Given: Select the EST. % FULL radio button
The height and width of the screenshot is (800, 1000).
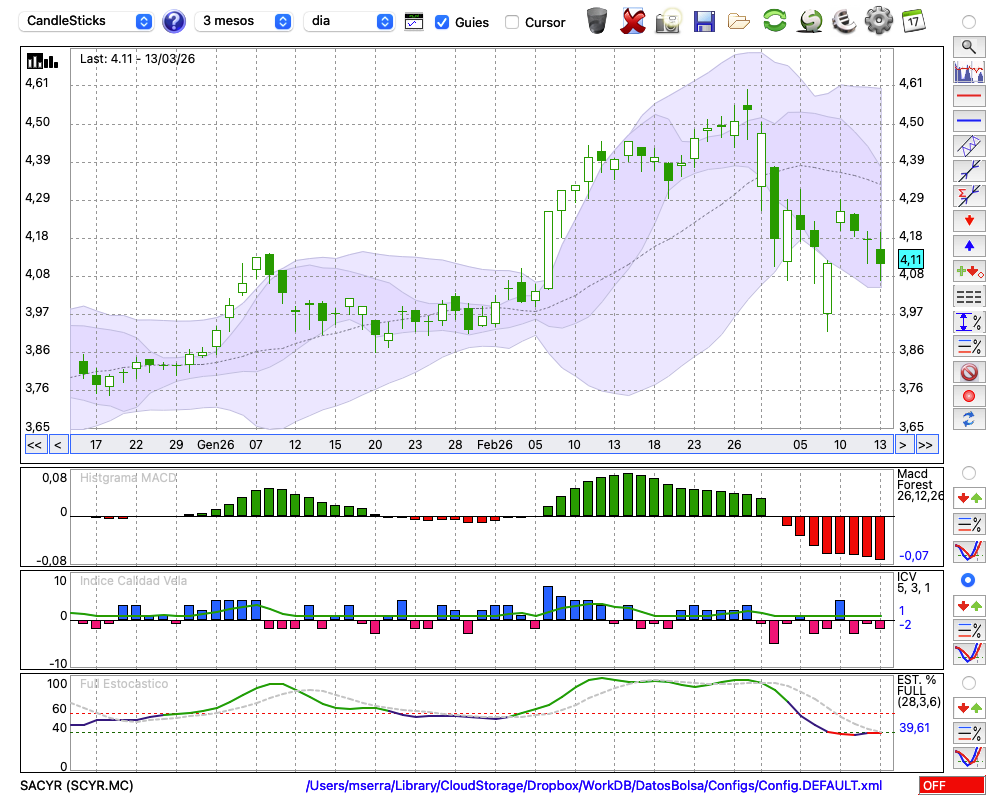Looking at the screenshot, I should (968, 683).
